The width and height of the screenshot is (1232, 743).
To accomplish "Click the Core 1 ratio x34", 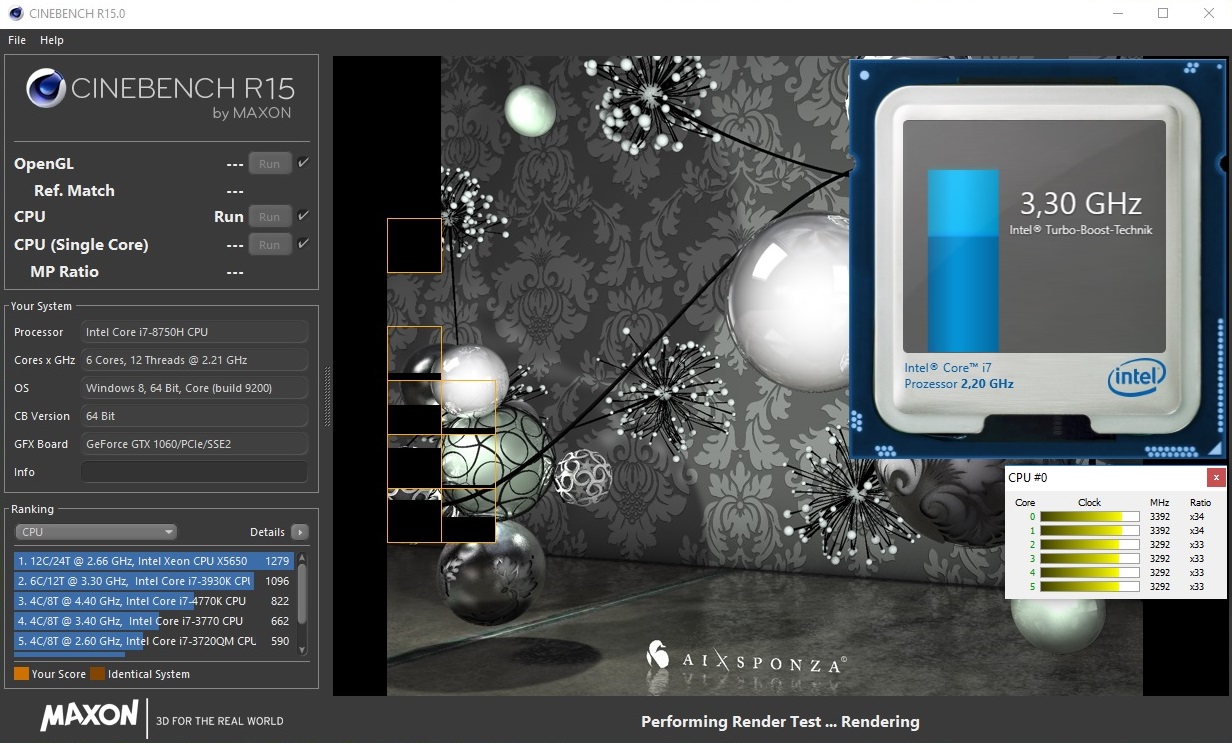I will point(1197,531).
